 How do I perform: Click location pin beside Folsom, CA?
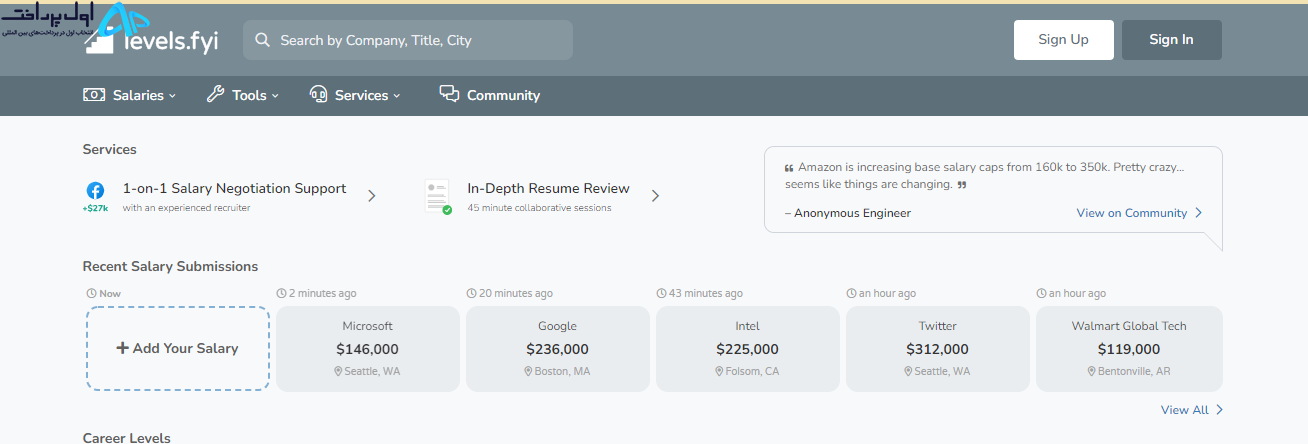pos(719,371)
